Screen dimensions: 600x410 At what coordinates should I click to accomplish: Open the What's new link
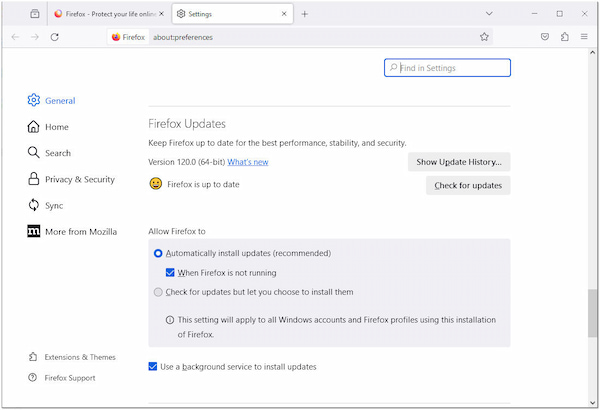248,162
